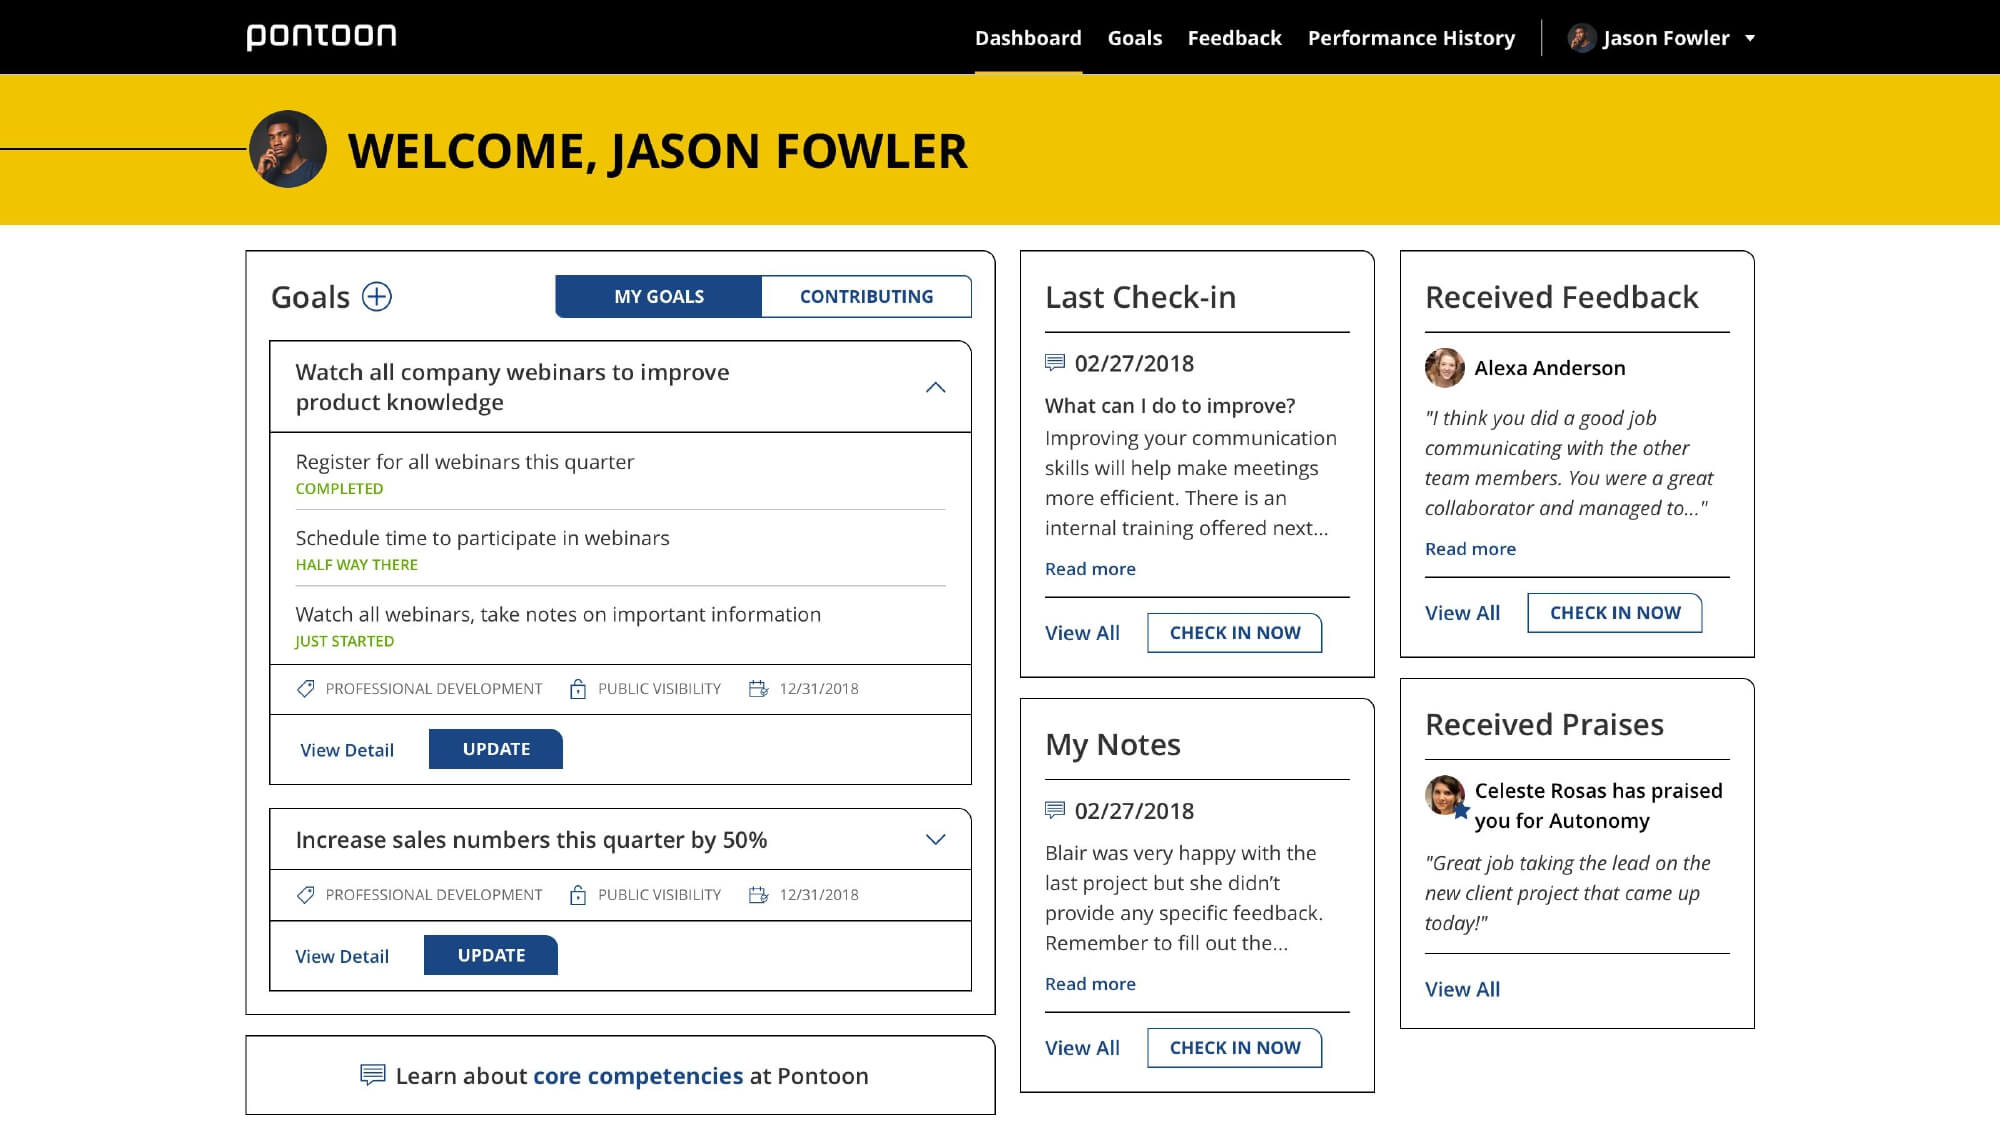2000x1125 pixels.
Task: Collapse the first goal chevron
Action: pyautogui.click(x=934, y=387)
